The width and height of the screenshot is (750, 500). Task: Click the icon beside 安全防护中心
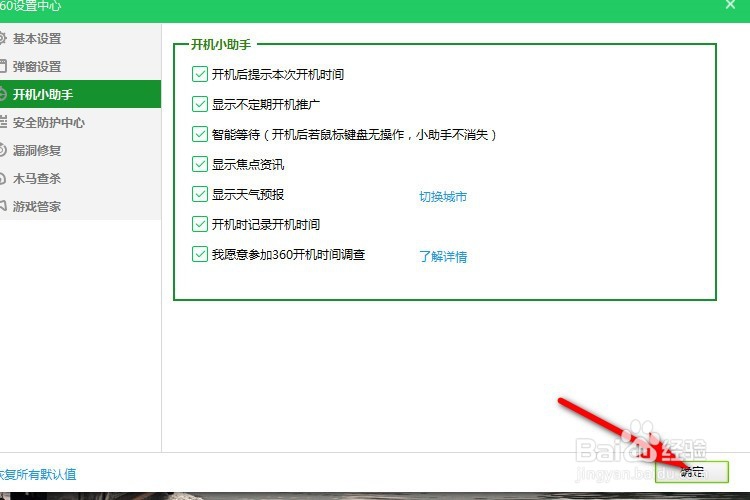[x=3, y=122]
